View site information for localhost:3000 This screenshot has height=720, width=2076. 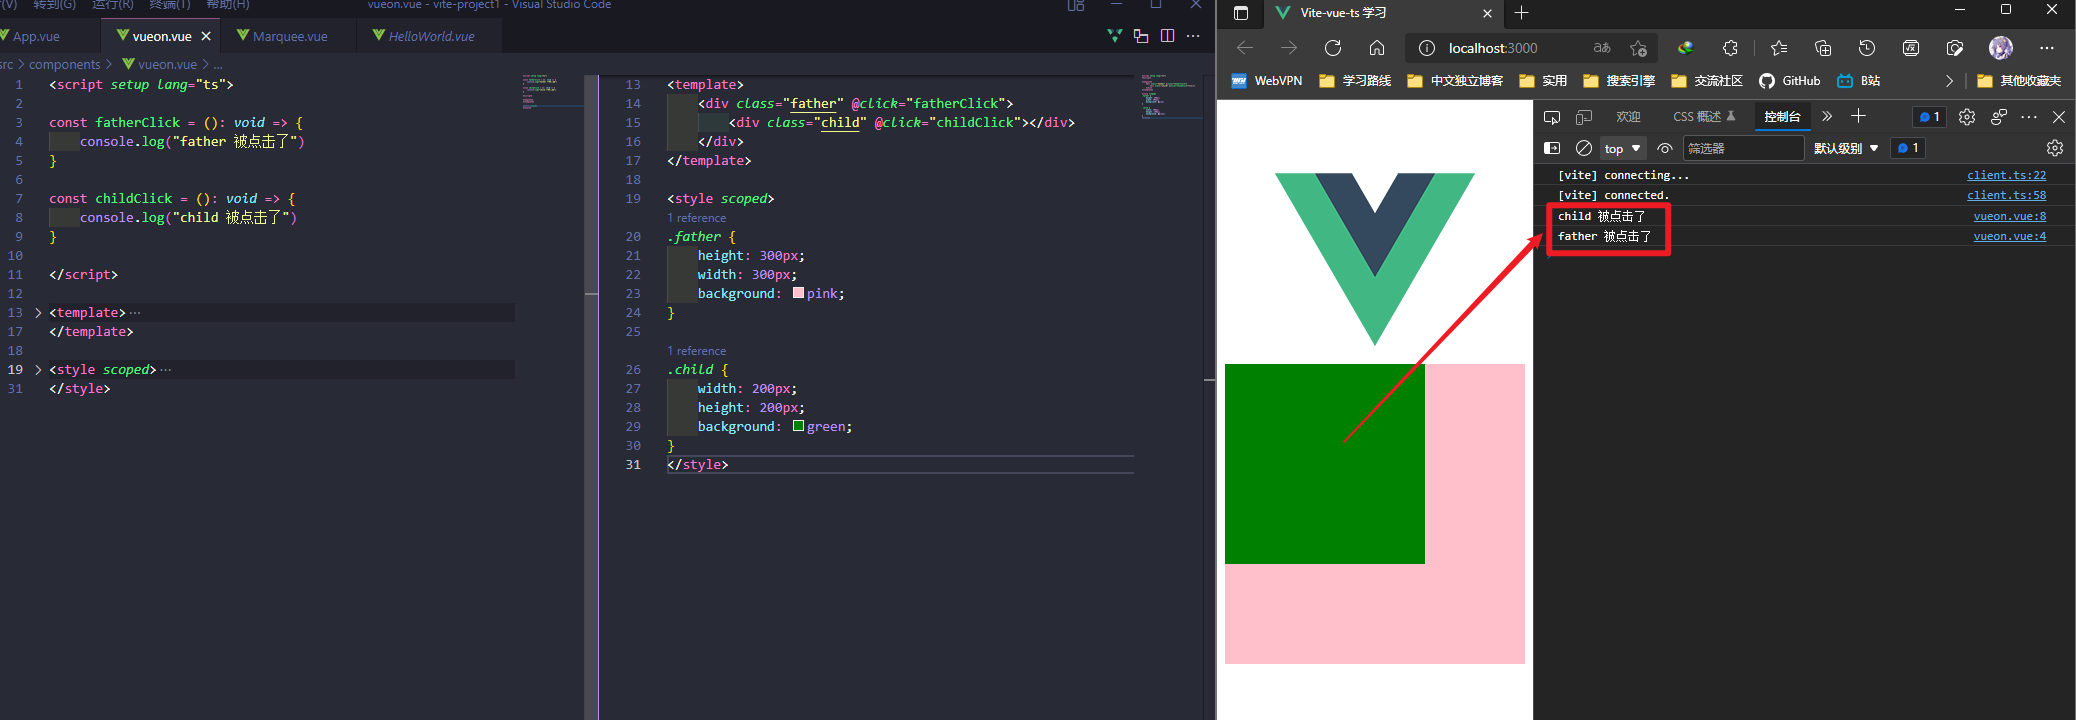tap(1427, 48)
